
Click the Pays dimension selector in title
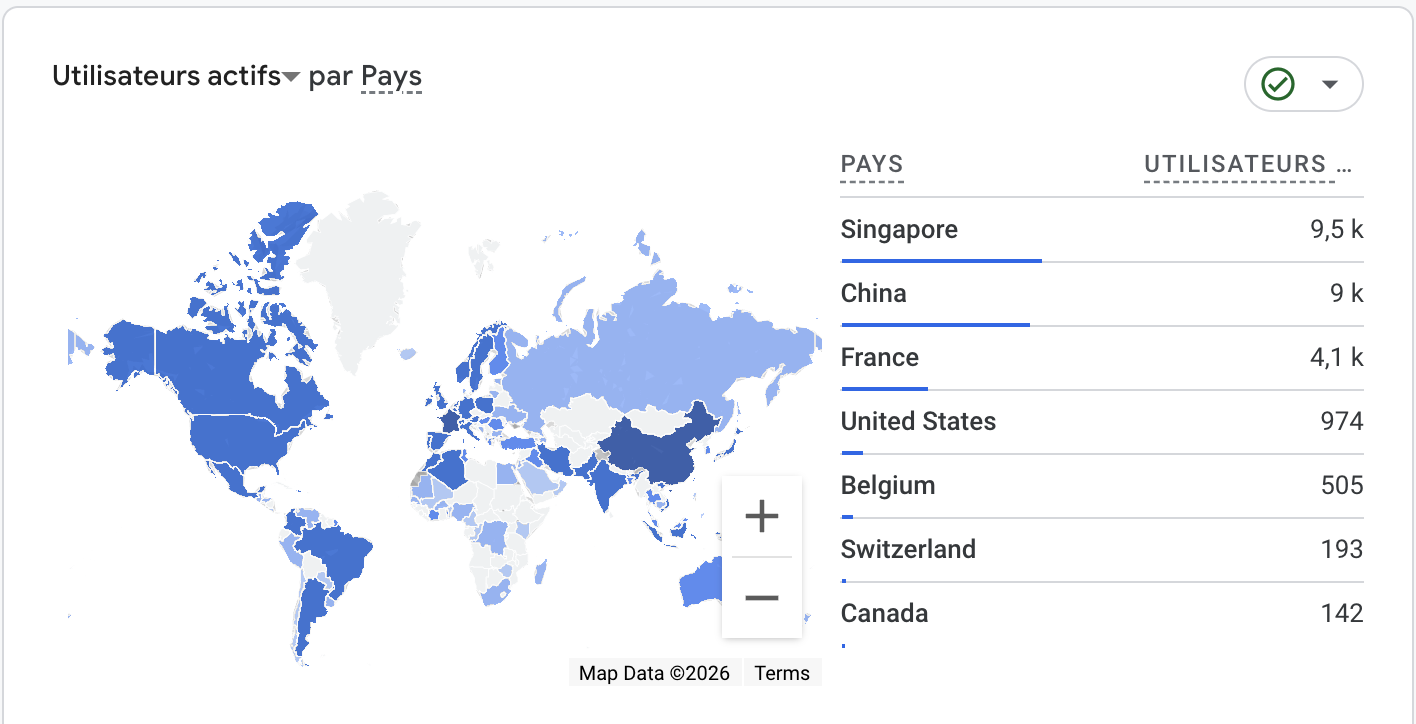[391, 77]
